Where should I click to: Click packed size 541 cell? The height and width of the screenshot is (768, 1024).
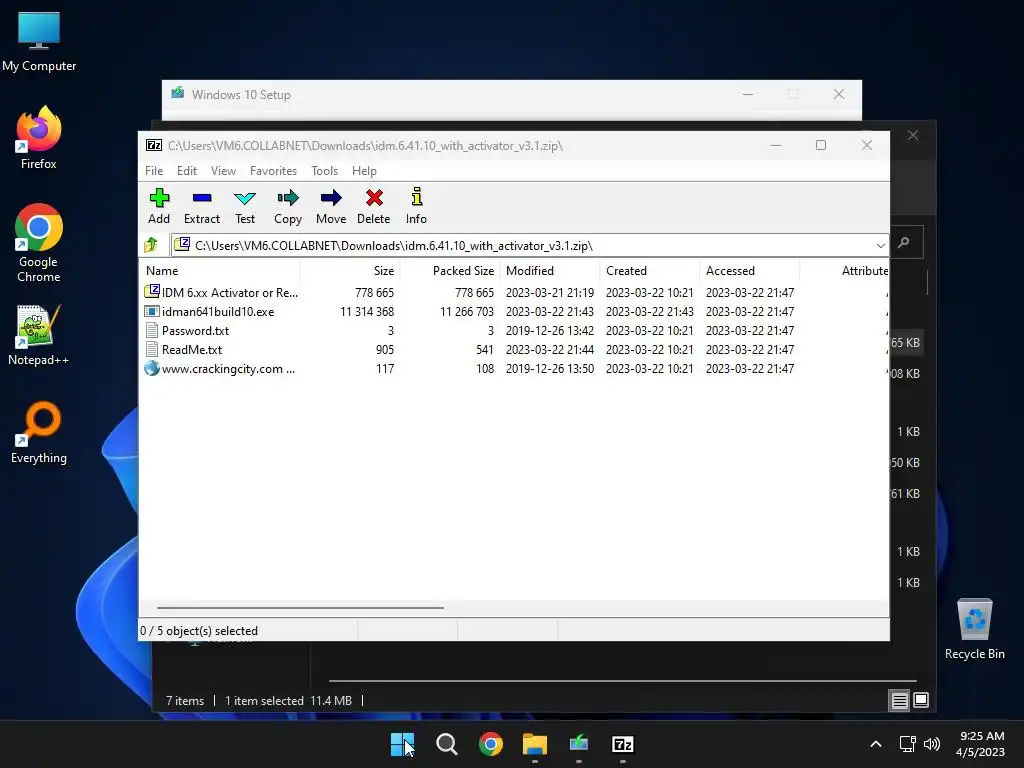485,349
